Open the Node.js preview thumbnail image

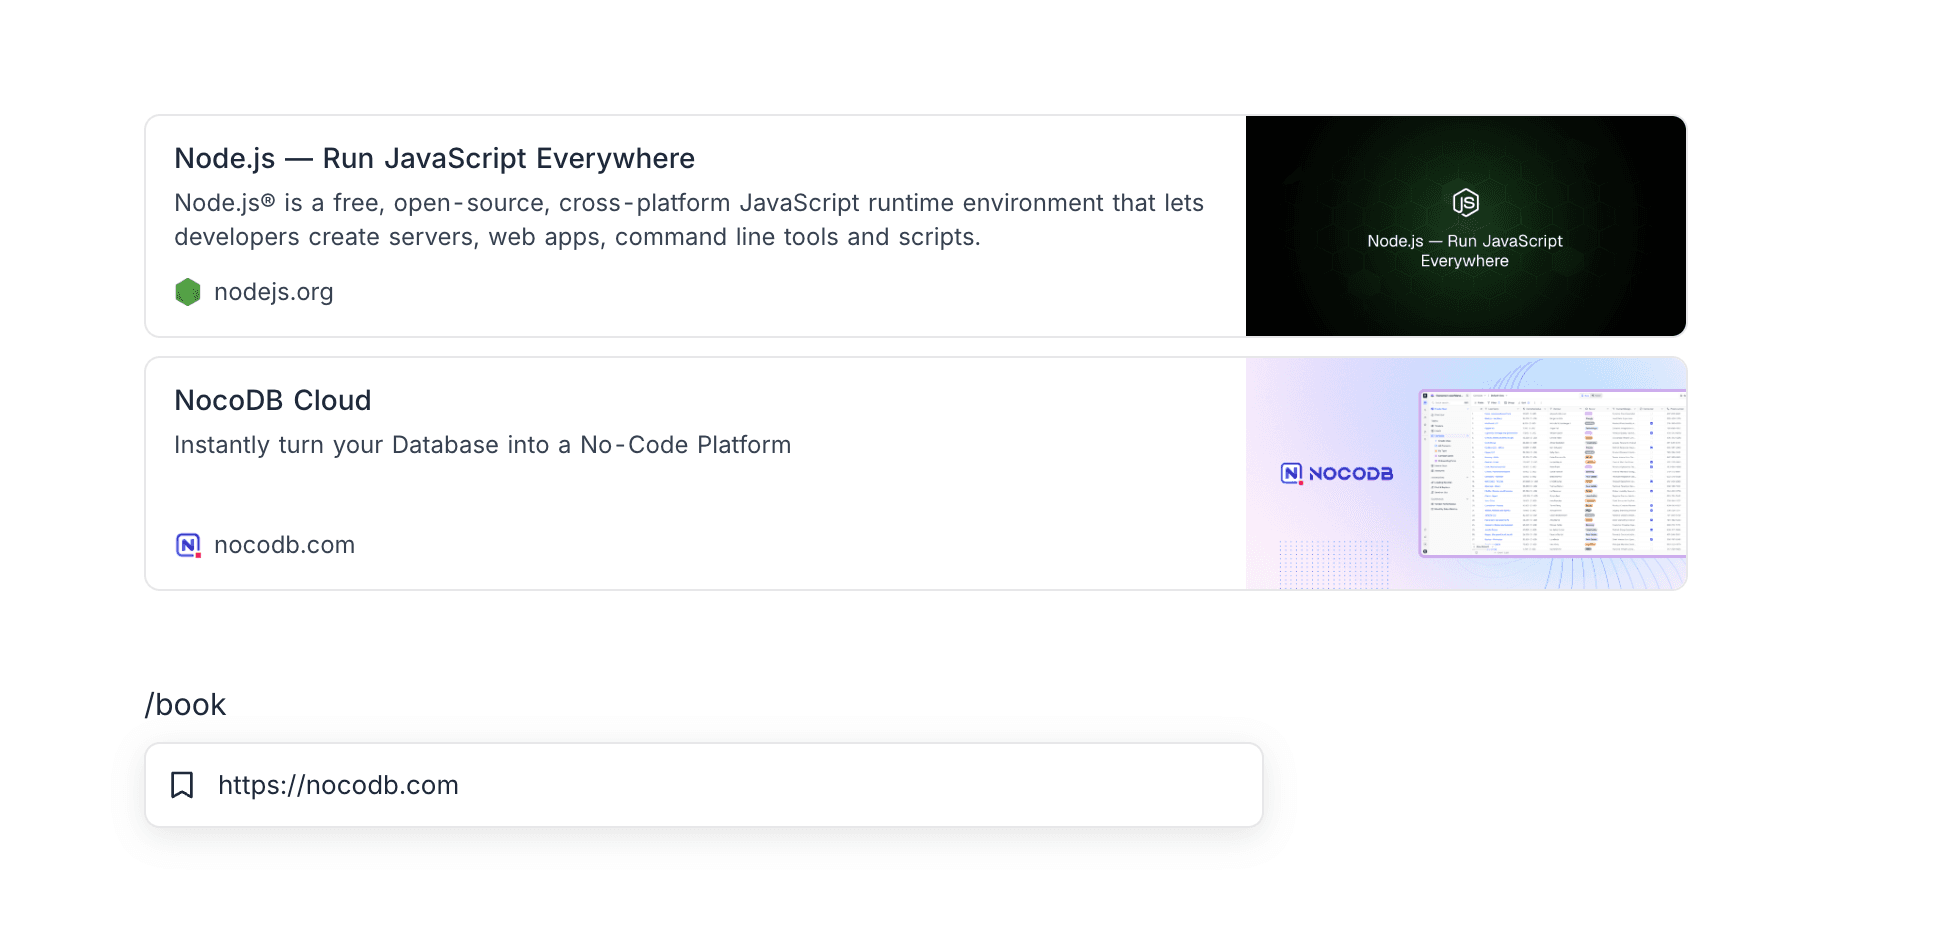[1465, 226]
